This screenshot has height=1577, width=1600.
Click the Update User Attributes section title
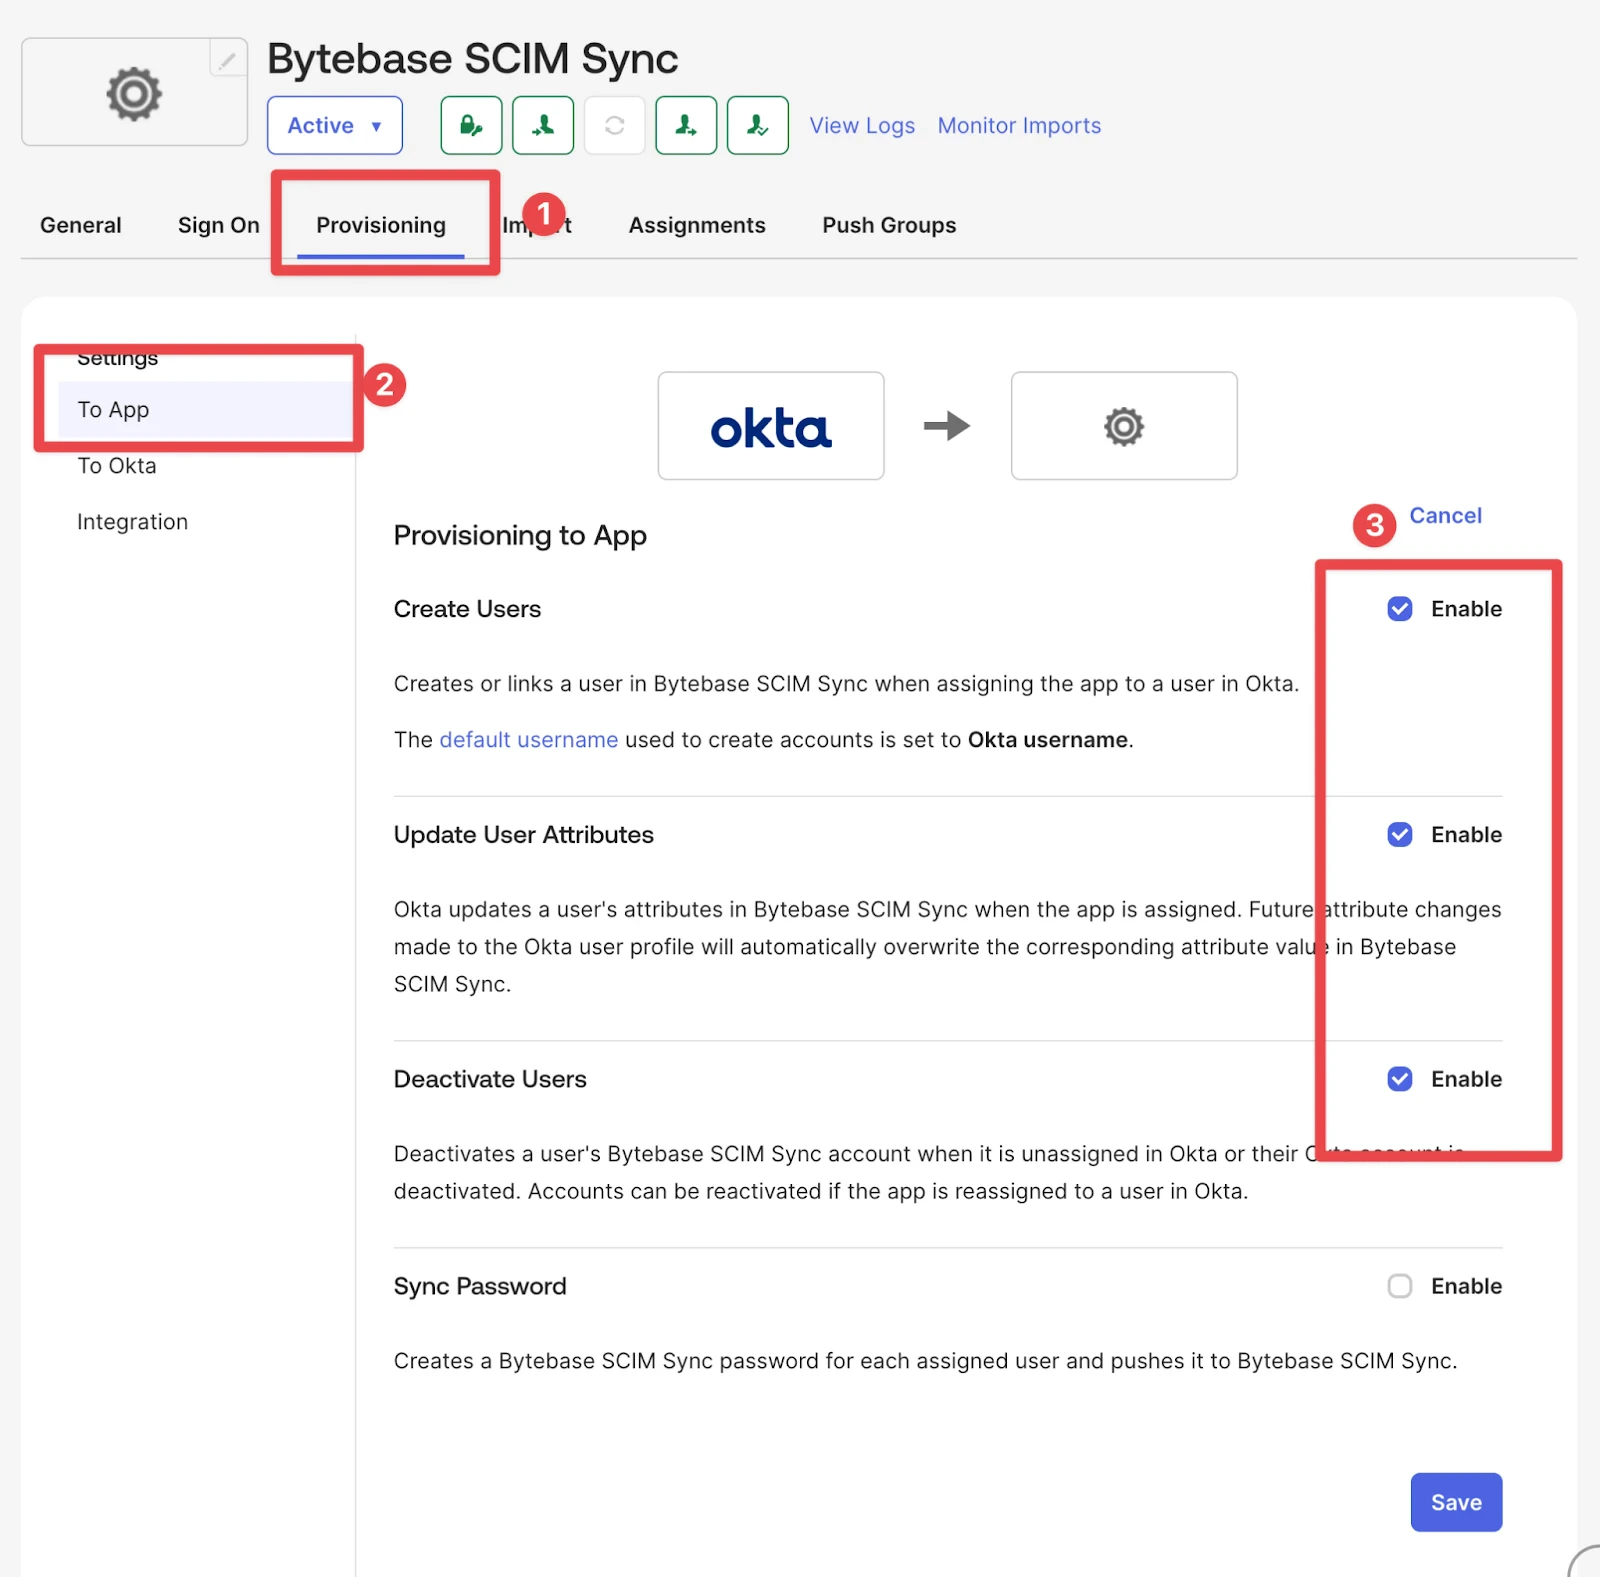(523, 834)
